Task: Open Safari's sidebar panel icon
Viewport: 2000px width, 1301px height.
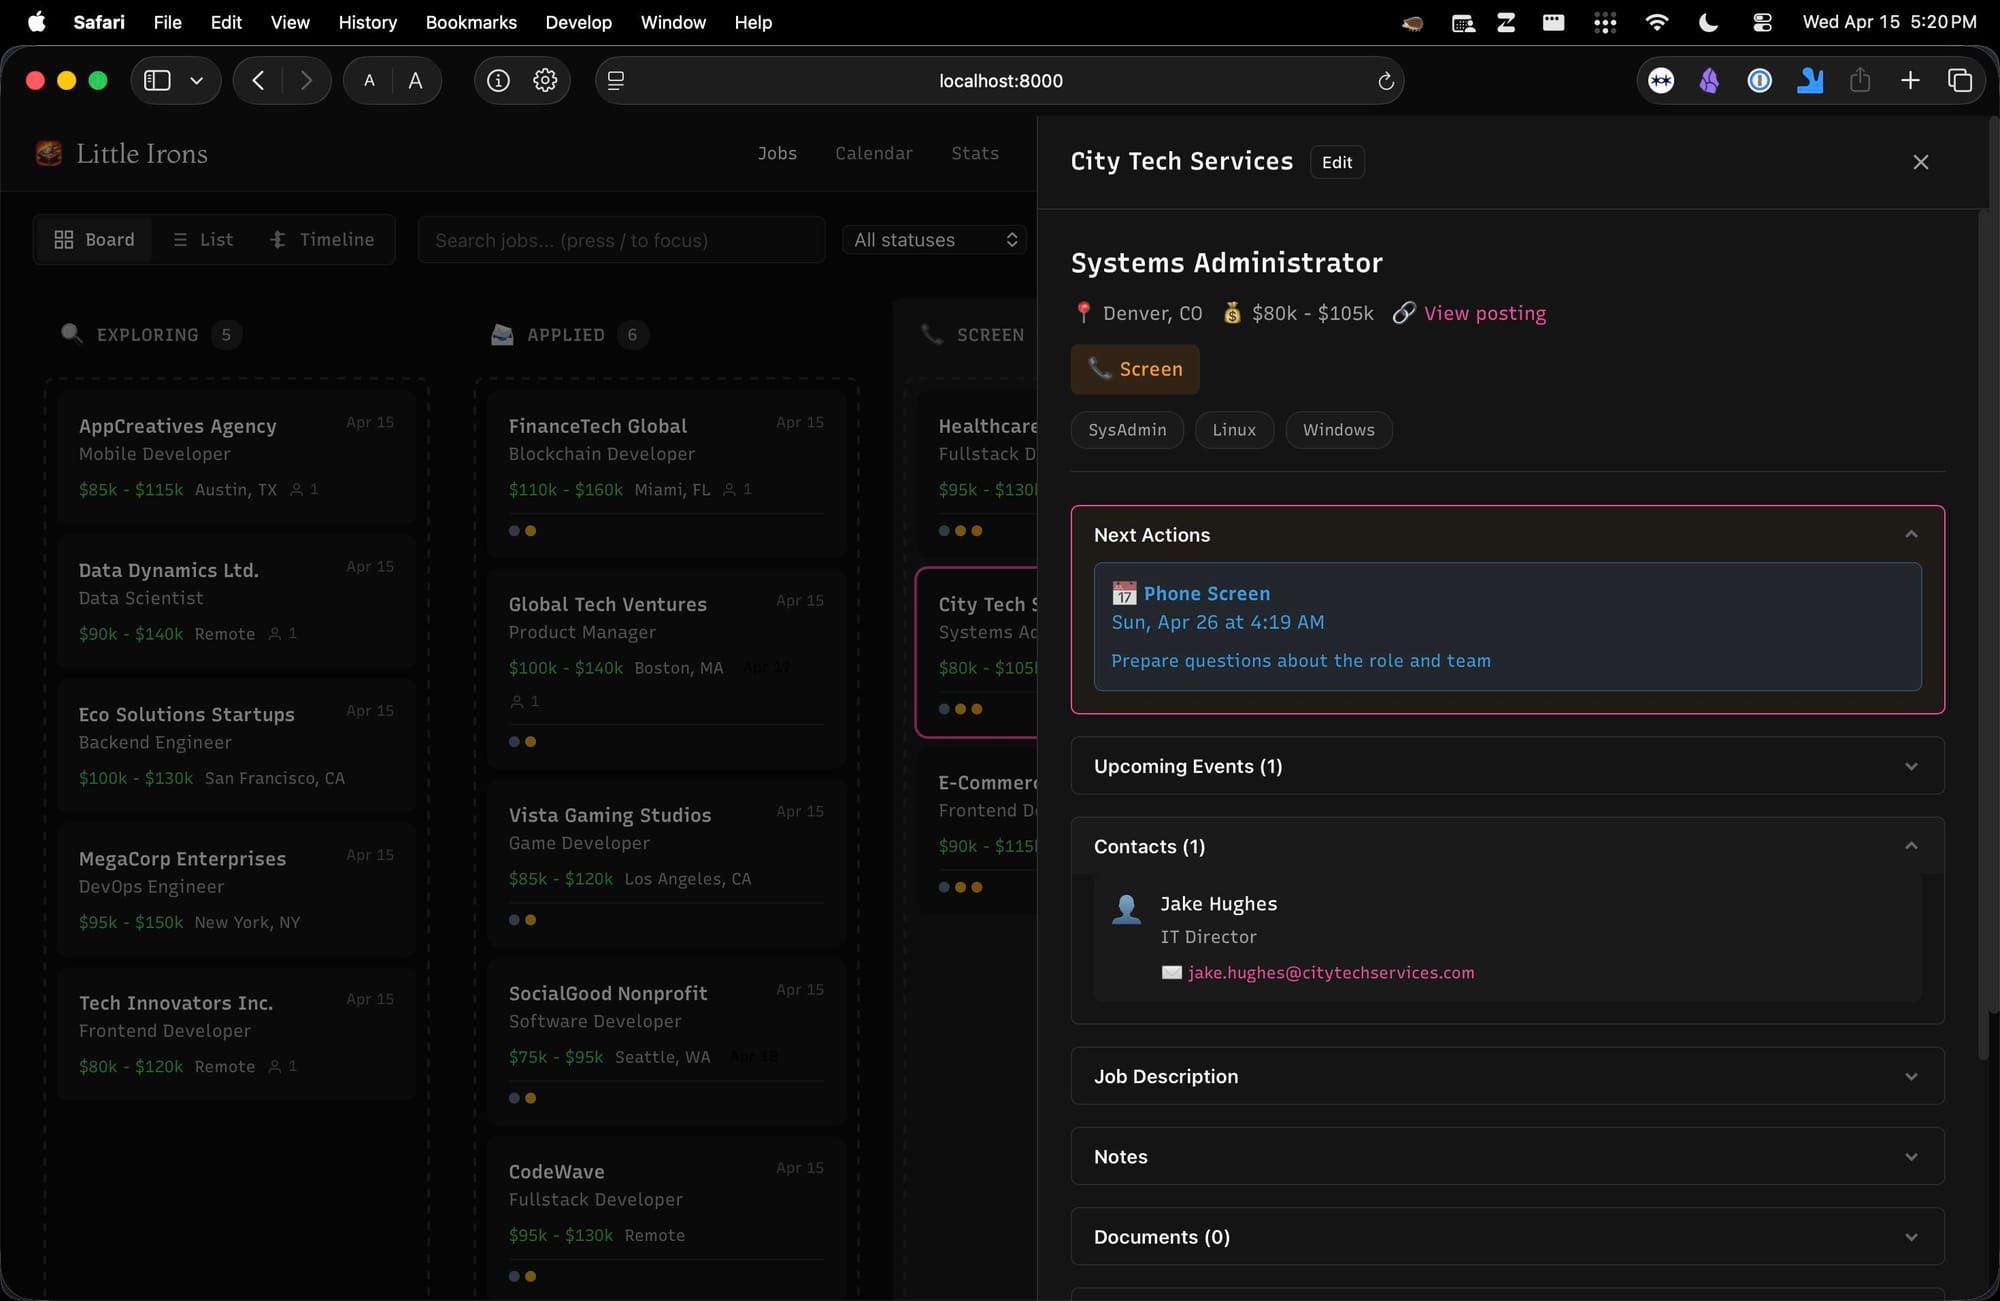Action: point(158,81)
